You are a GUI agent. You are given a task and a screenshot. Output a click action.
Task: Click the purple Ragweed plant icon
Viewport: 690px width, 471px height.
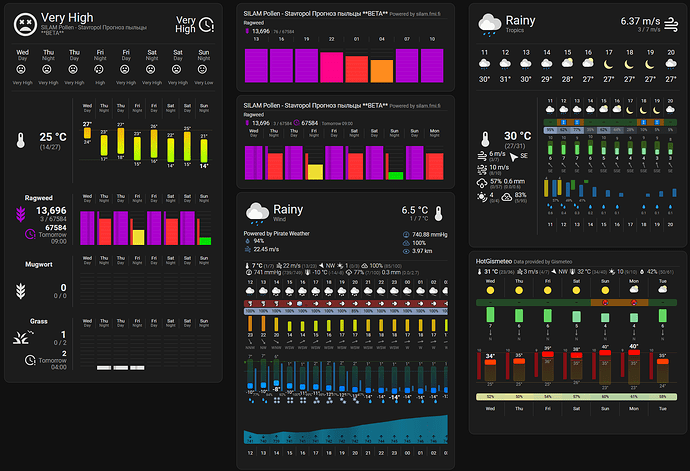21,214
